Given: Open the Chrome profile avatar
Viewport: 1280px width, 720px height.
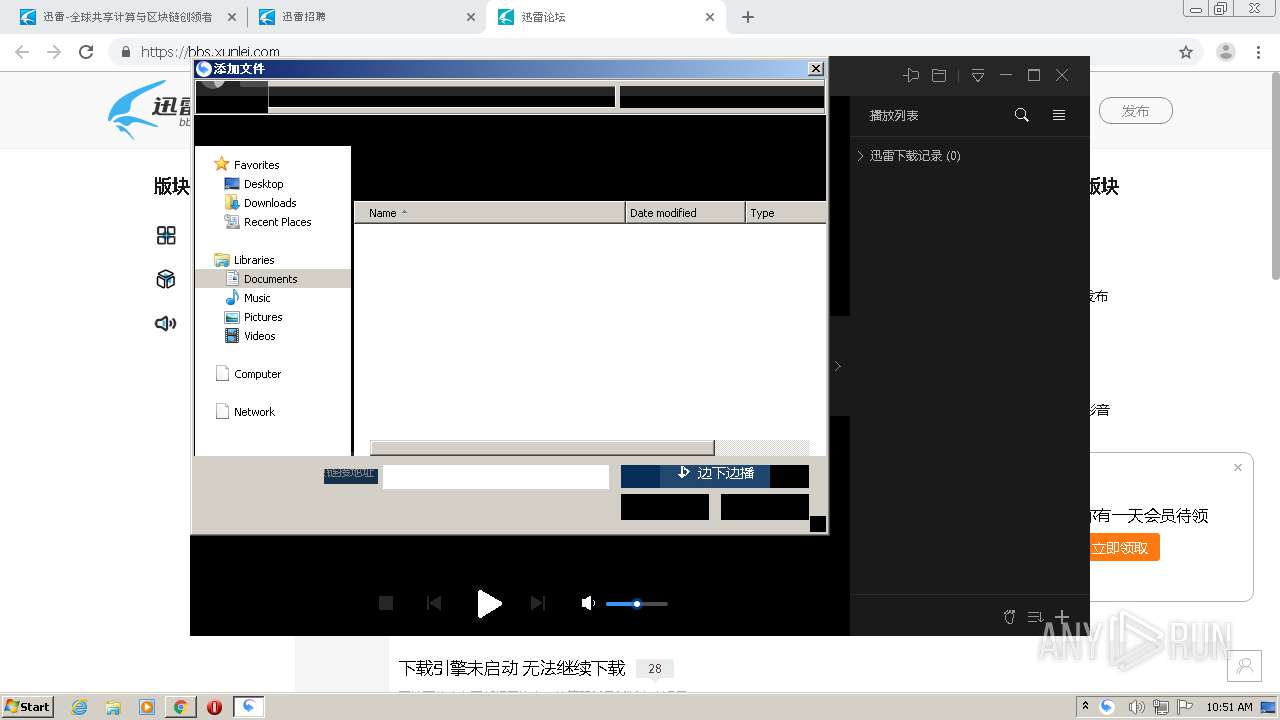Looking at the screenshot, I should [x=1226, y=52].
